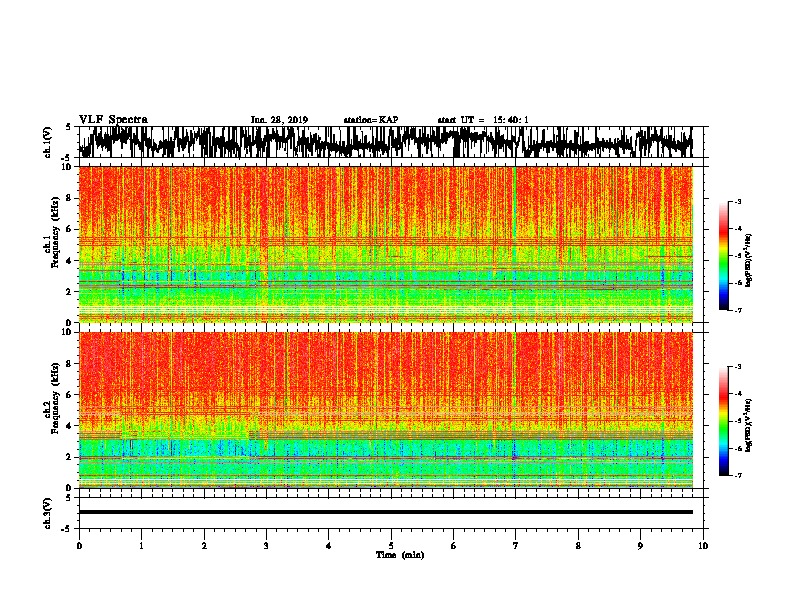Click the "-7" label on ch.2 colorbar

pyautogui.click(x=737, y=476)
